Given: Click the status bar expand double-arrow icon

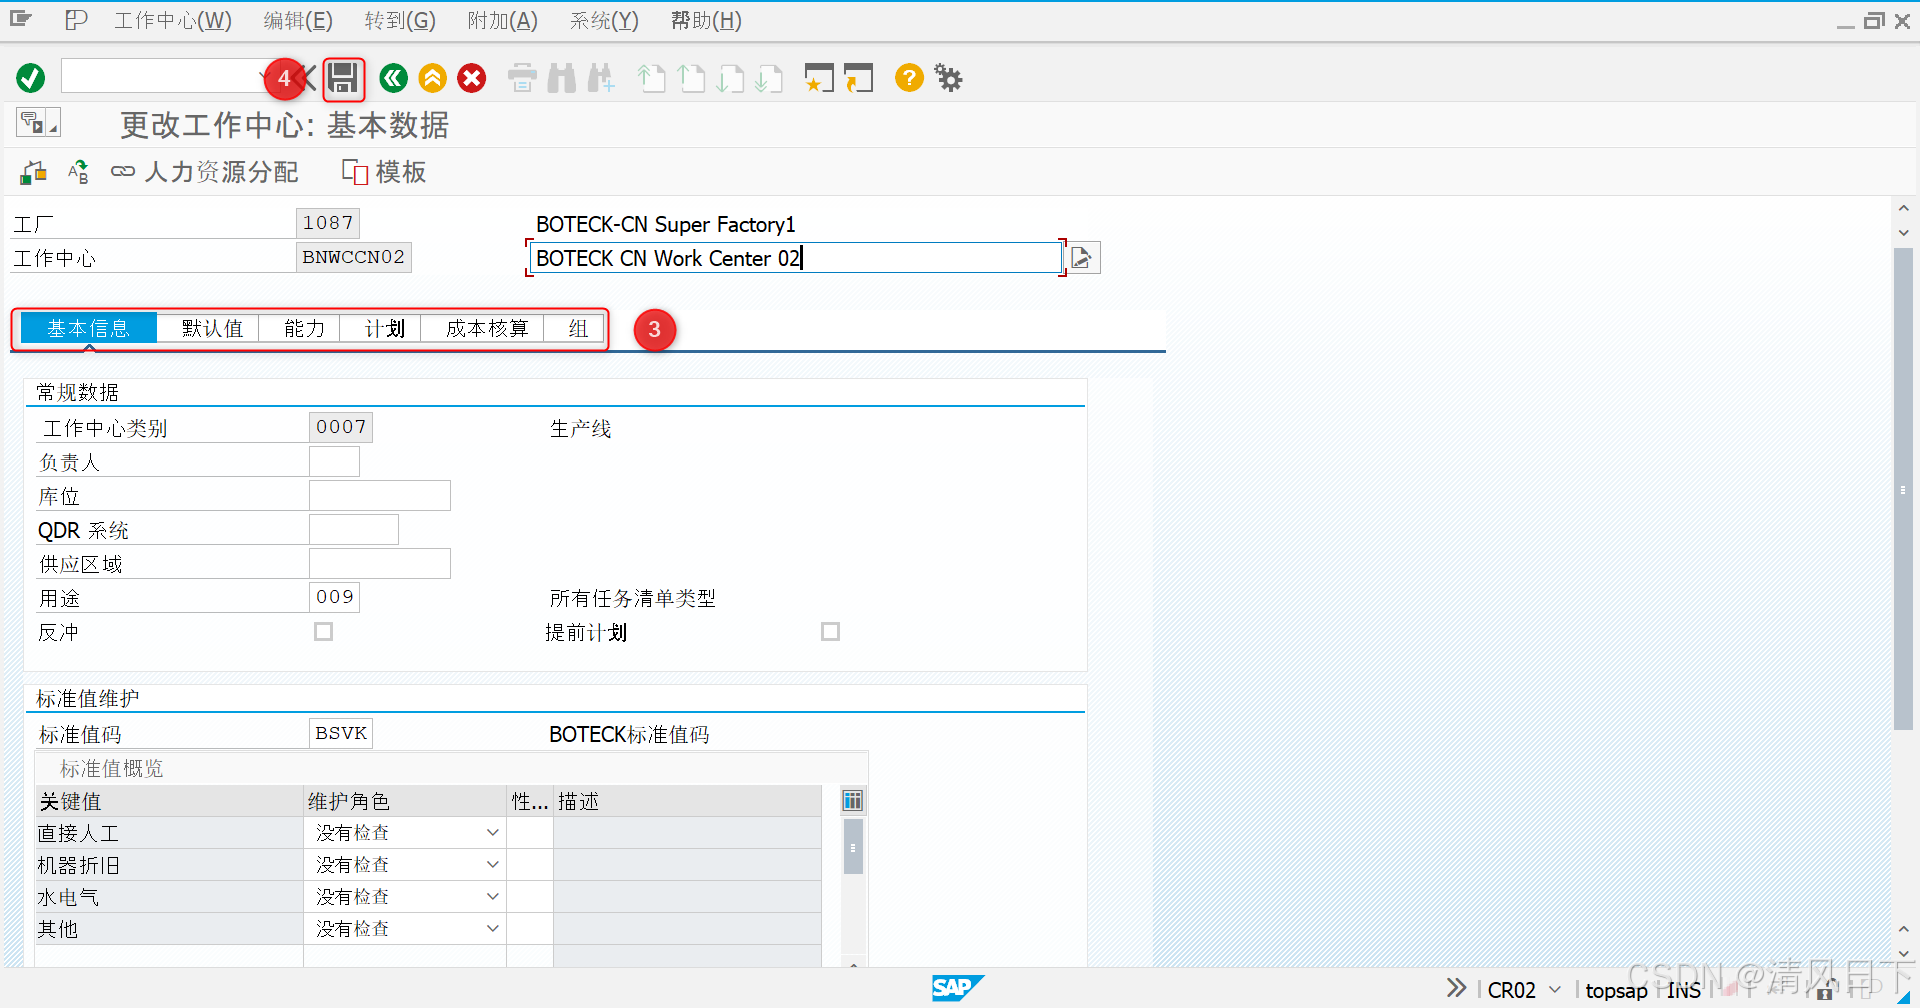Looking at the screenshot, I should 1456,988.
